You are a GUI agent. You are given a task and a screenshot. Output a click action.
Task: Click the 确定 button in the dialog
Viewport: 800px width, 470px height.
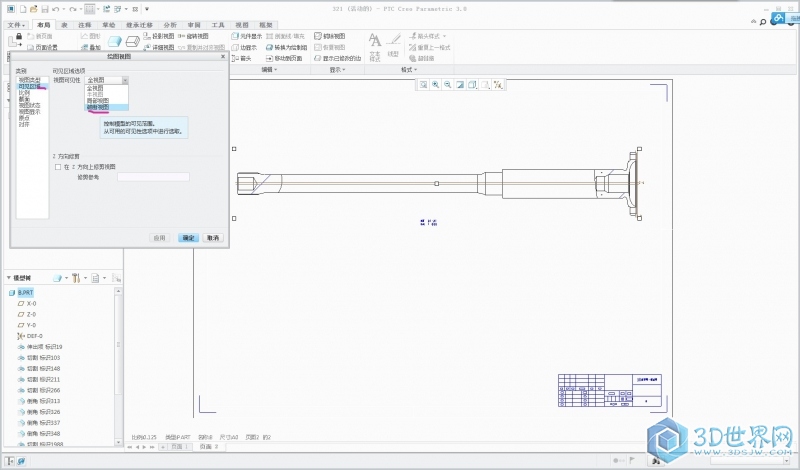188,238
